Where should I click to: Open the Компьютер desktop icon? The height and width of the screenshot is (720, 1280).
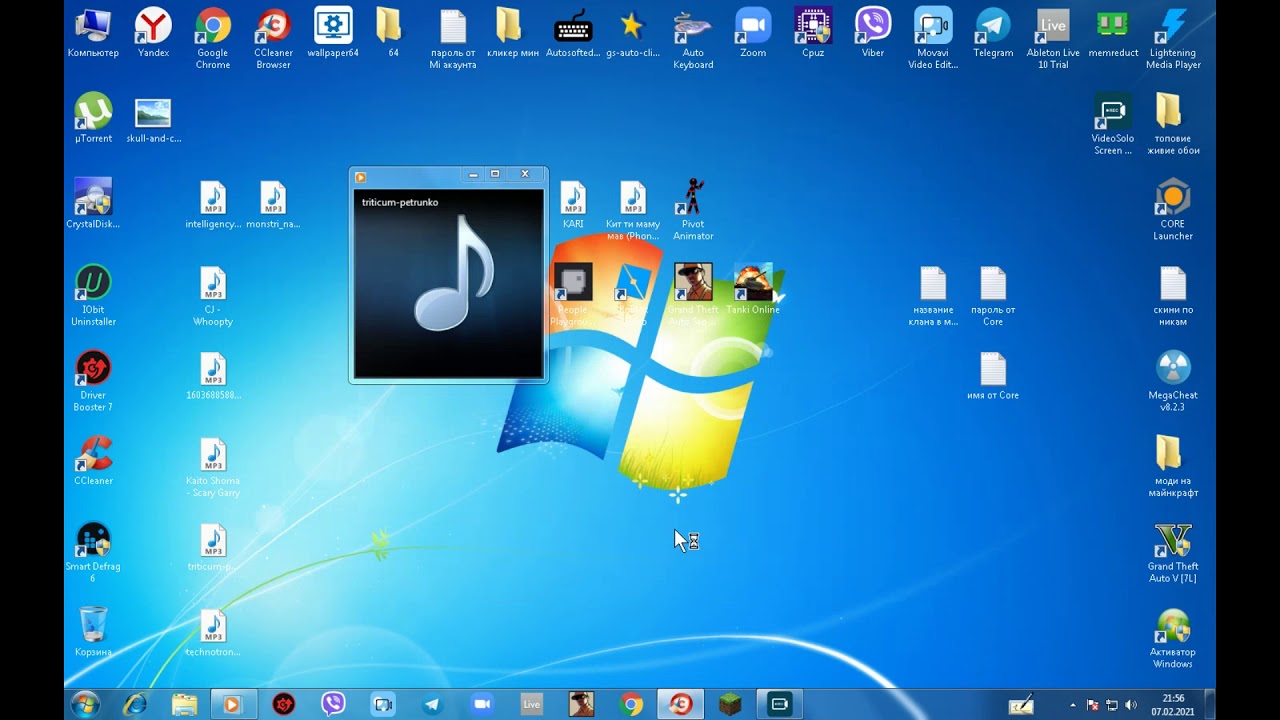pyautogui.click(x=93, y=33)
